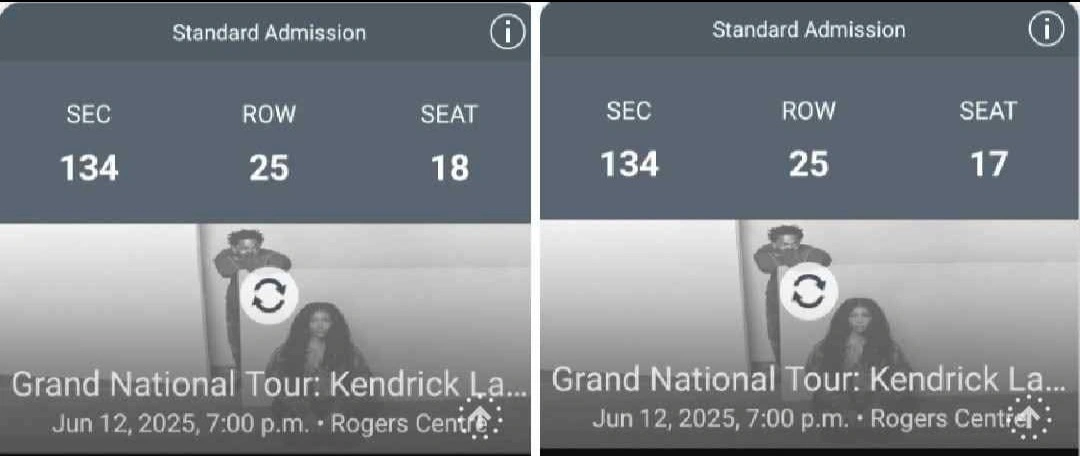1080x456 pixels.
Task: Click section number 134 on the seat 18 ticket
Action: point(90,168)
